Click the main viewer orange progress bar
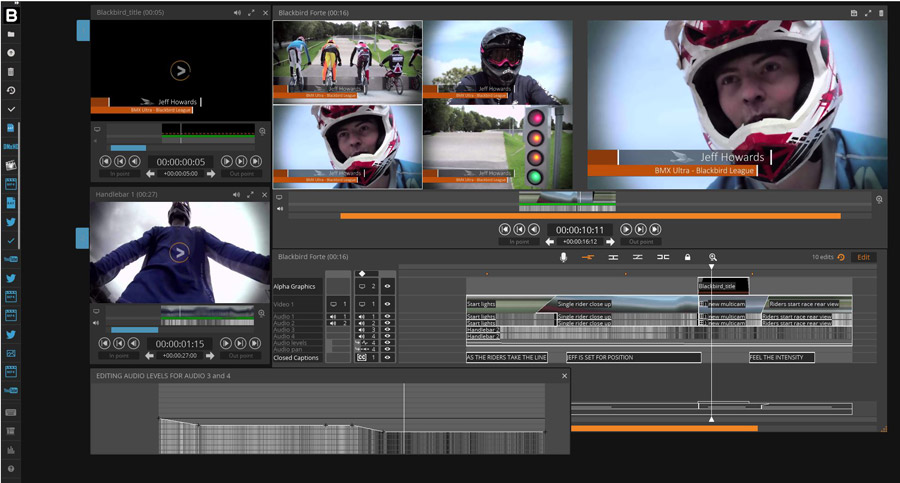Image resolution: width=900 pixels, height=483 pixels. [x=591, y=216]
